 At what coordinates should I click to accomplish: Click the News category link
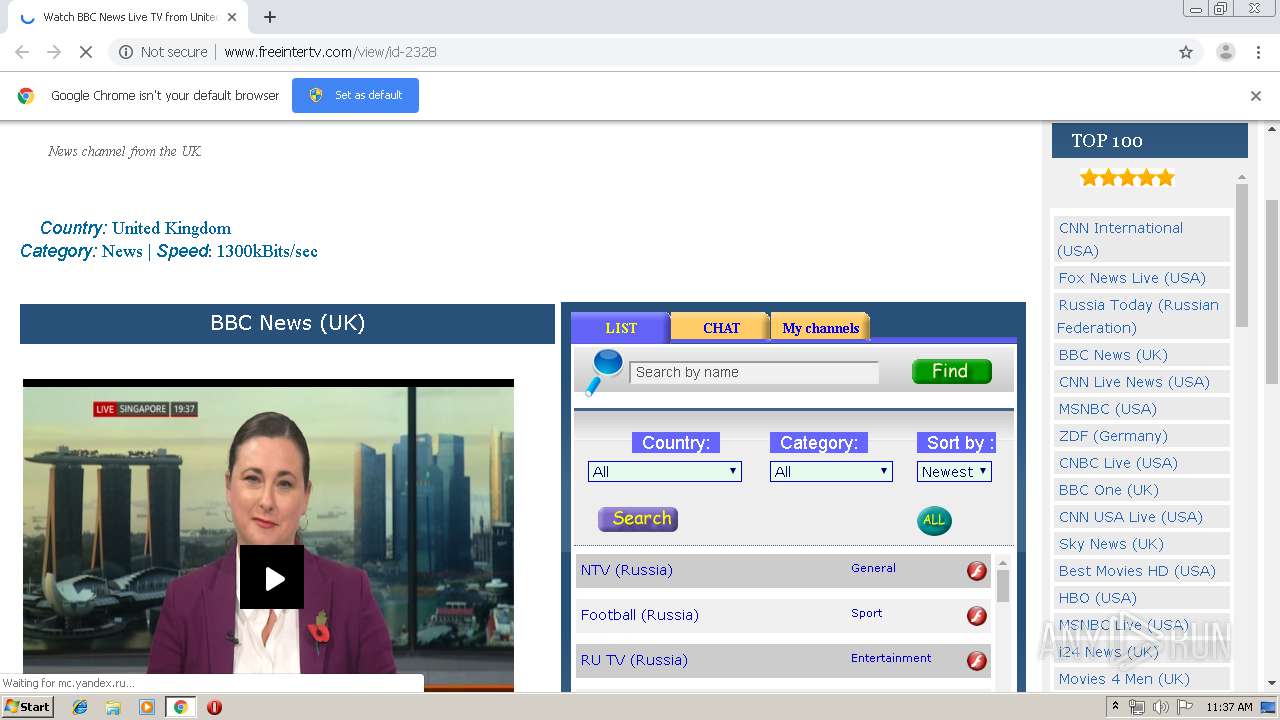(122, 251)
